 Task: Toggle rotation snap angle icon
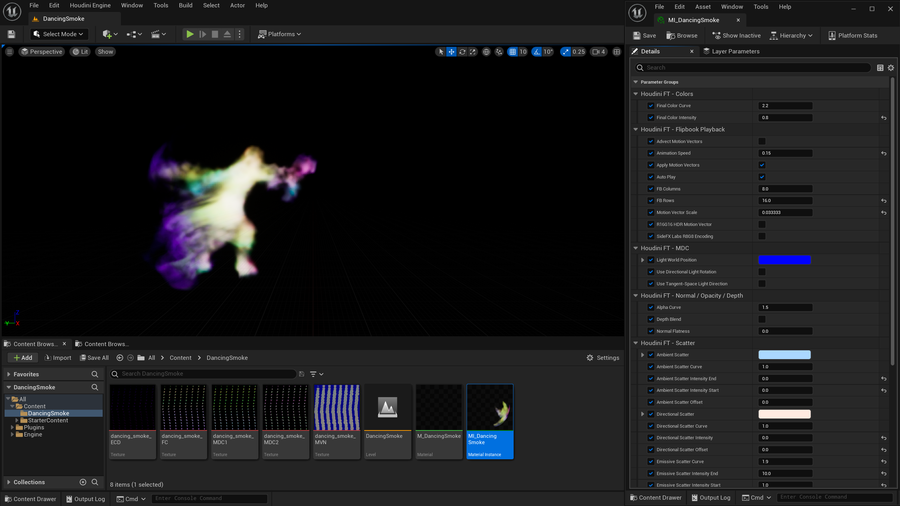tap(536, 52)
